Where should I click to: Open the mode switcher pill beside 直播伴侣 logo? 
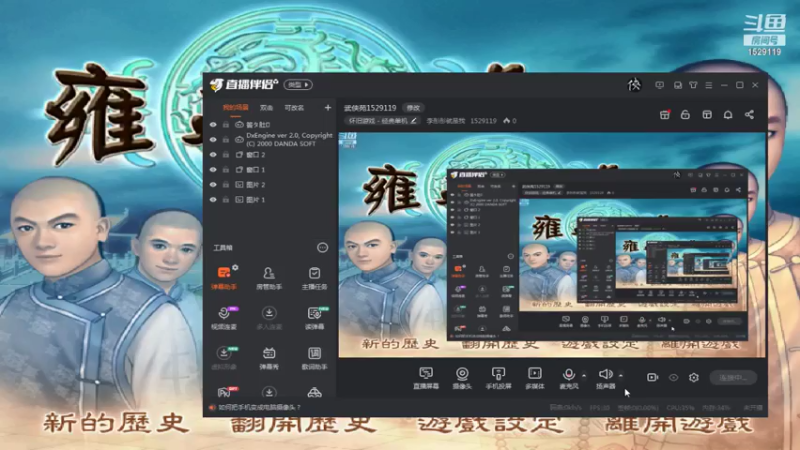(298, 85)
